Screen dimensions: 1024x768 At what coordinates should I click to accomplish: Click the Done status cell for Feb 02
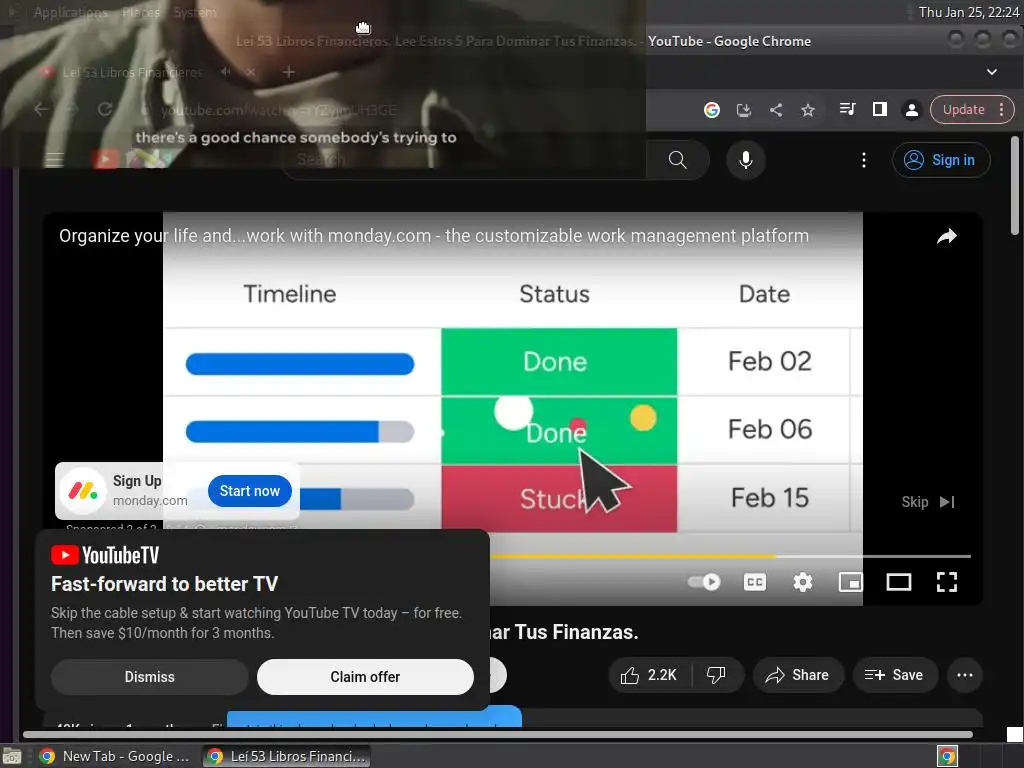coord(559,362)
